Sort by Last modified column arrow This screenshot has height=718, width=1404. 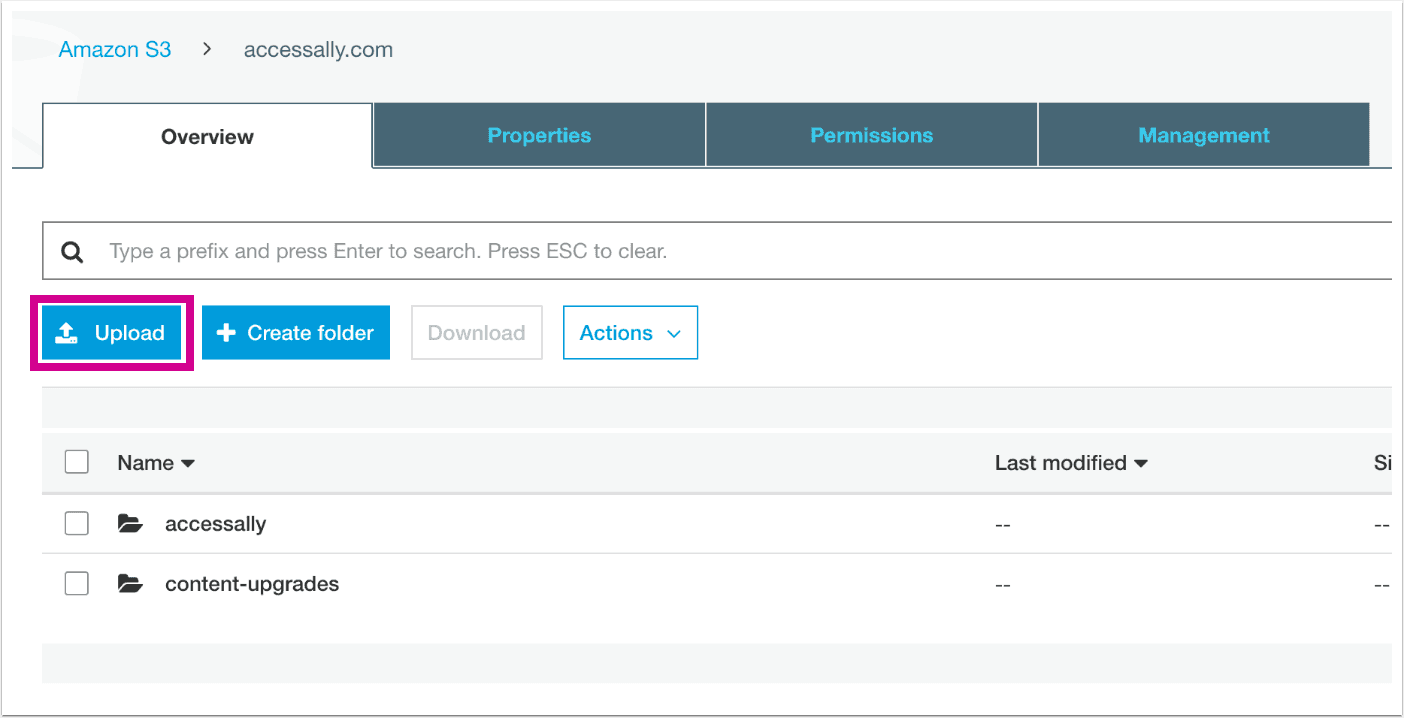pyautogui.click(x=1141, y=463)
